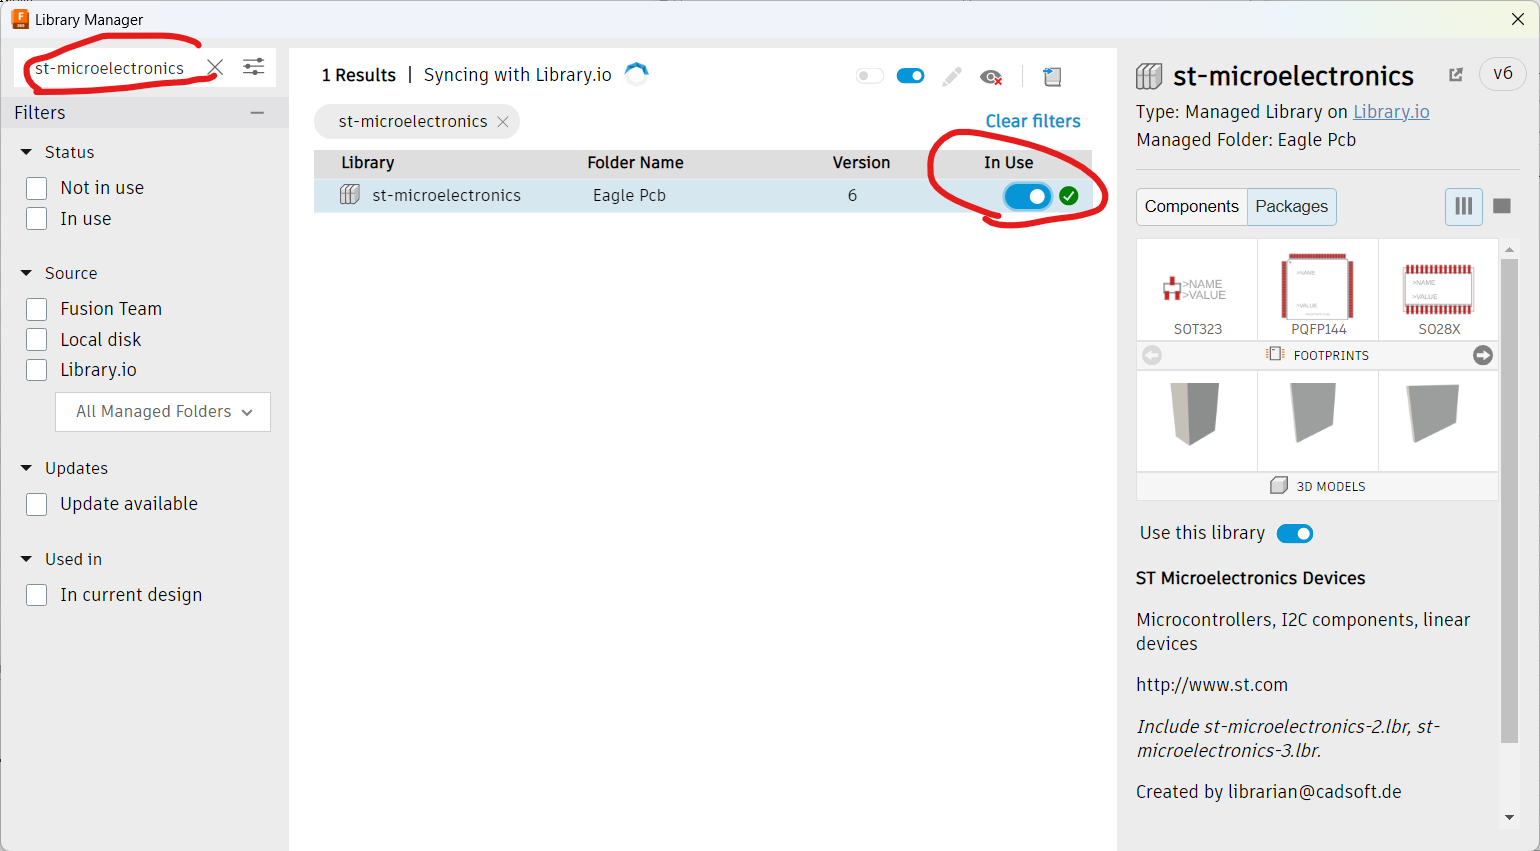The height and width of the screenshot is (851, 1540).
Task: Click the hide library eye icon
Action: tap(991, 77)
